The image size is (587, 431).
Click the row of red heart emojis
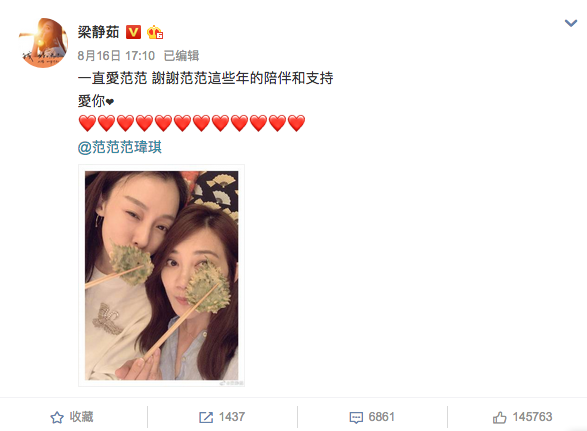click(x=192, y=124)
